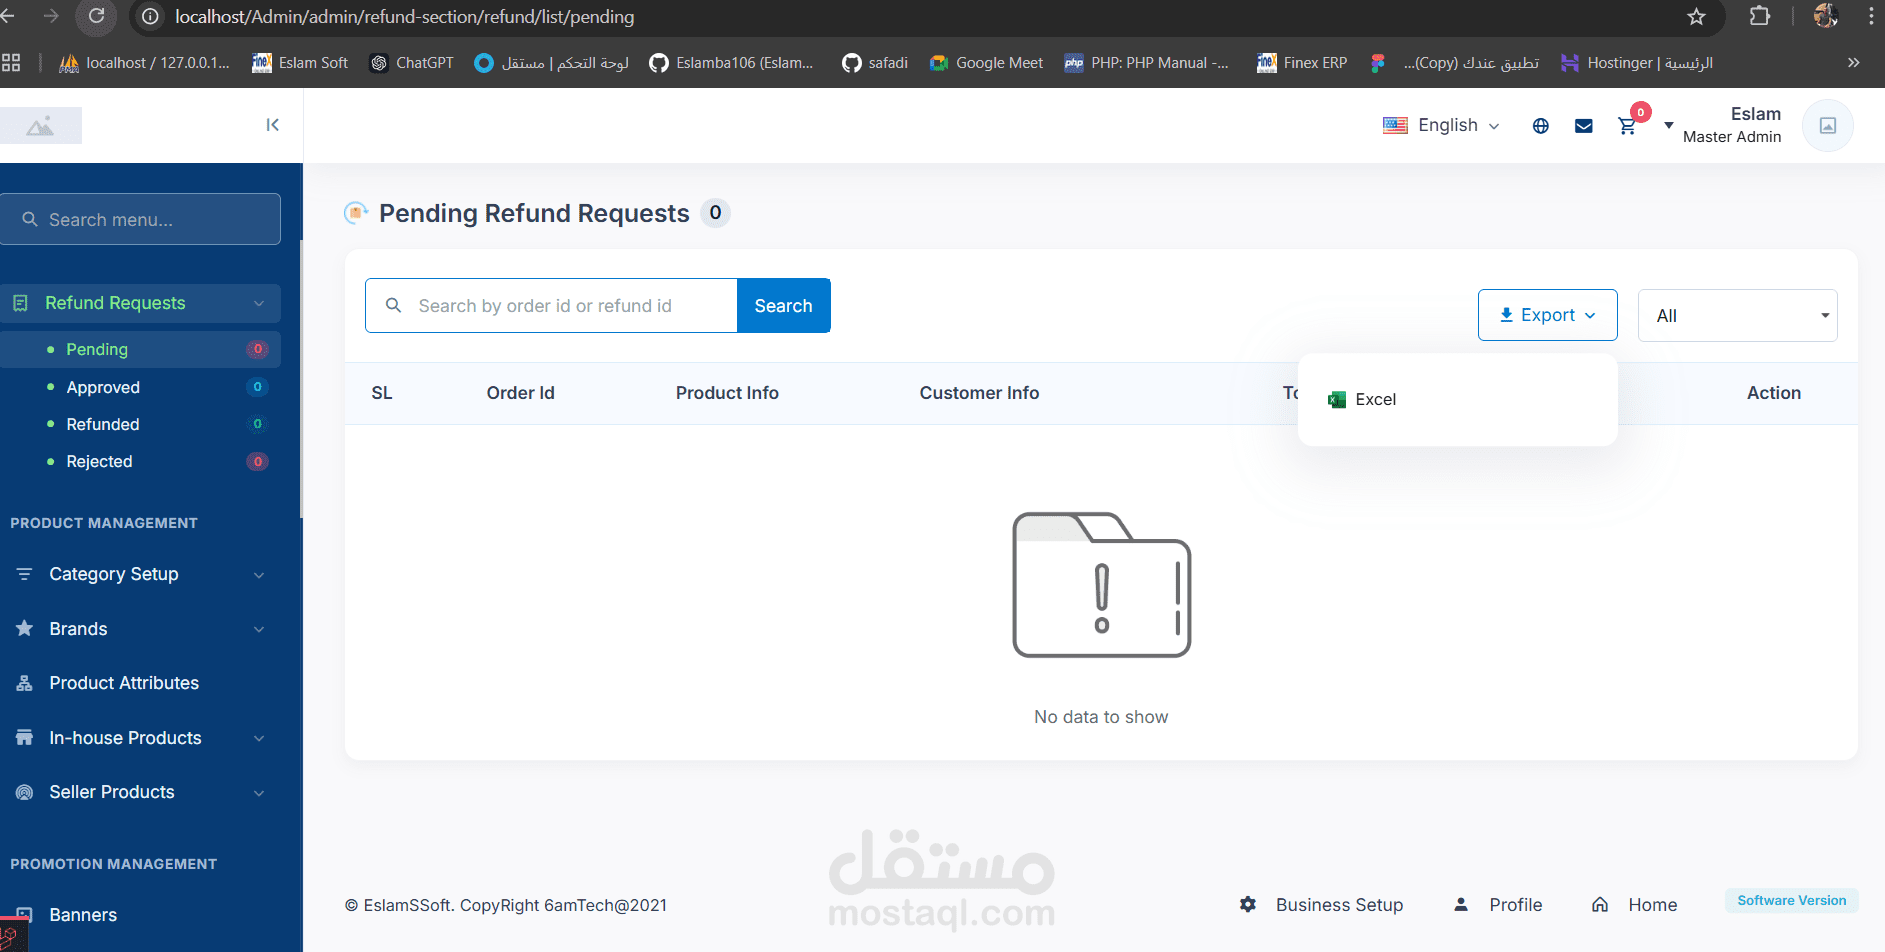Open PHP Manual bookmark
Image resolution: width=1885 pixels, height=952 pixels.
1147,63
